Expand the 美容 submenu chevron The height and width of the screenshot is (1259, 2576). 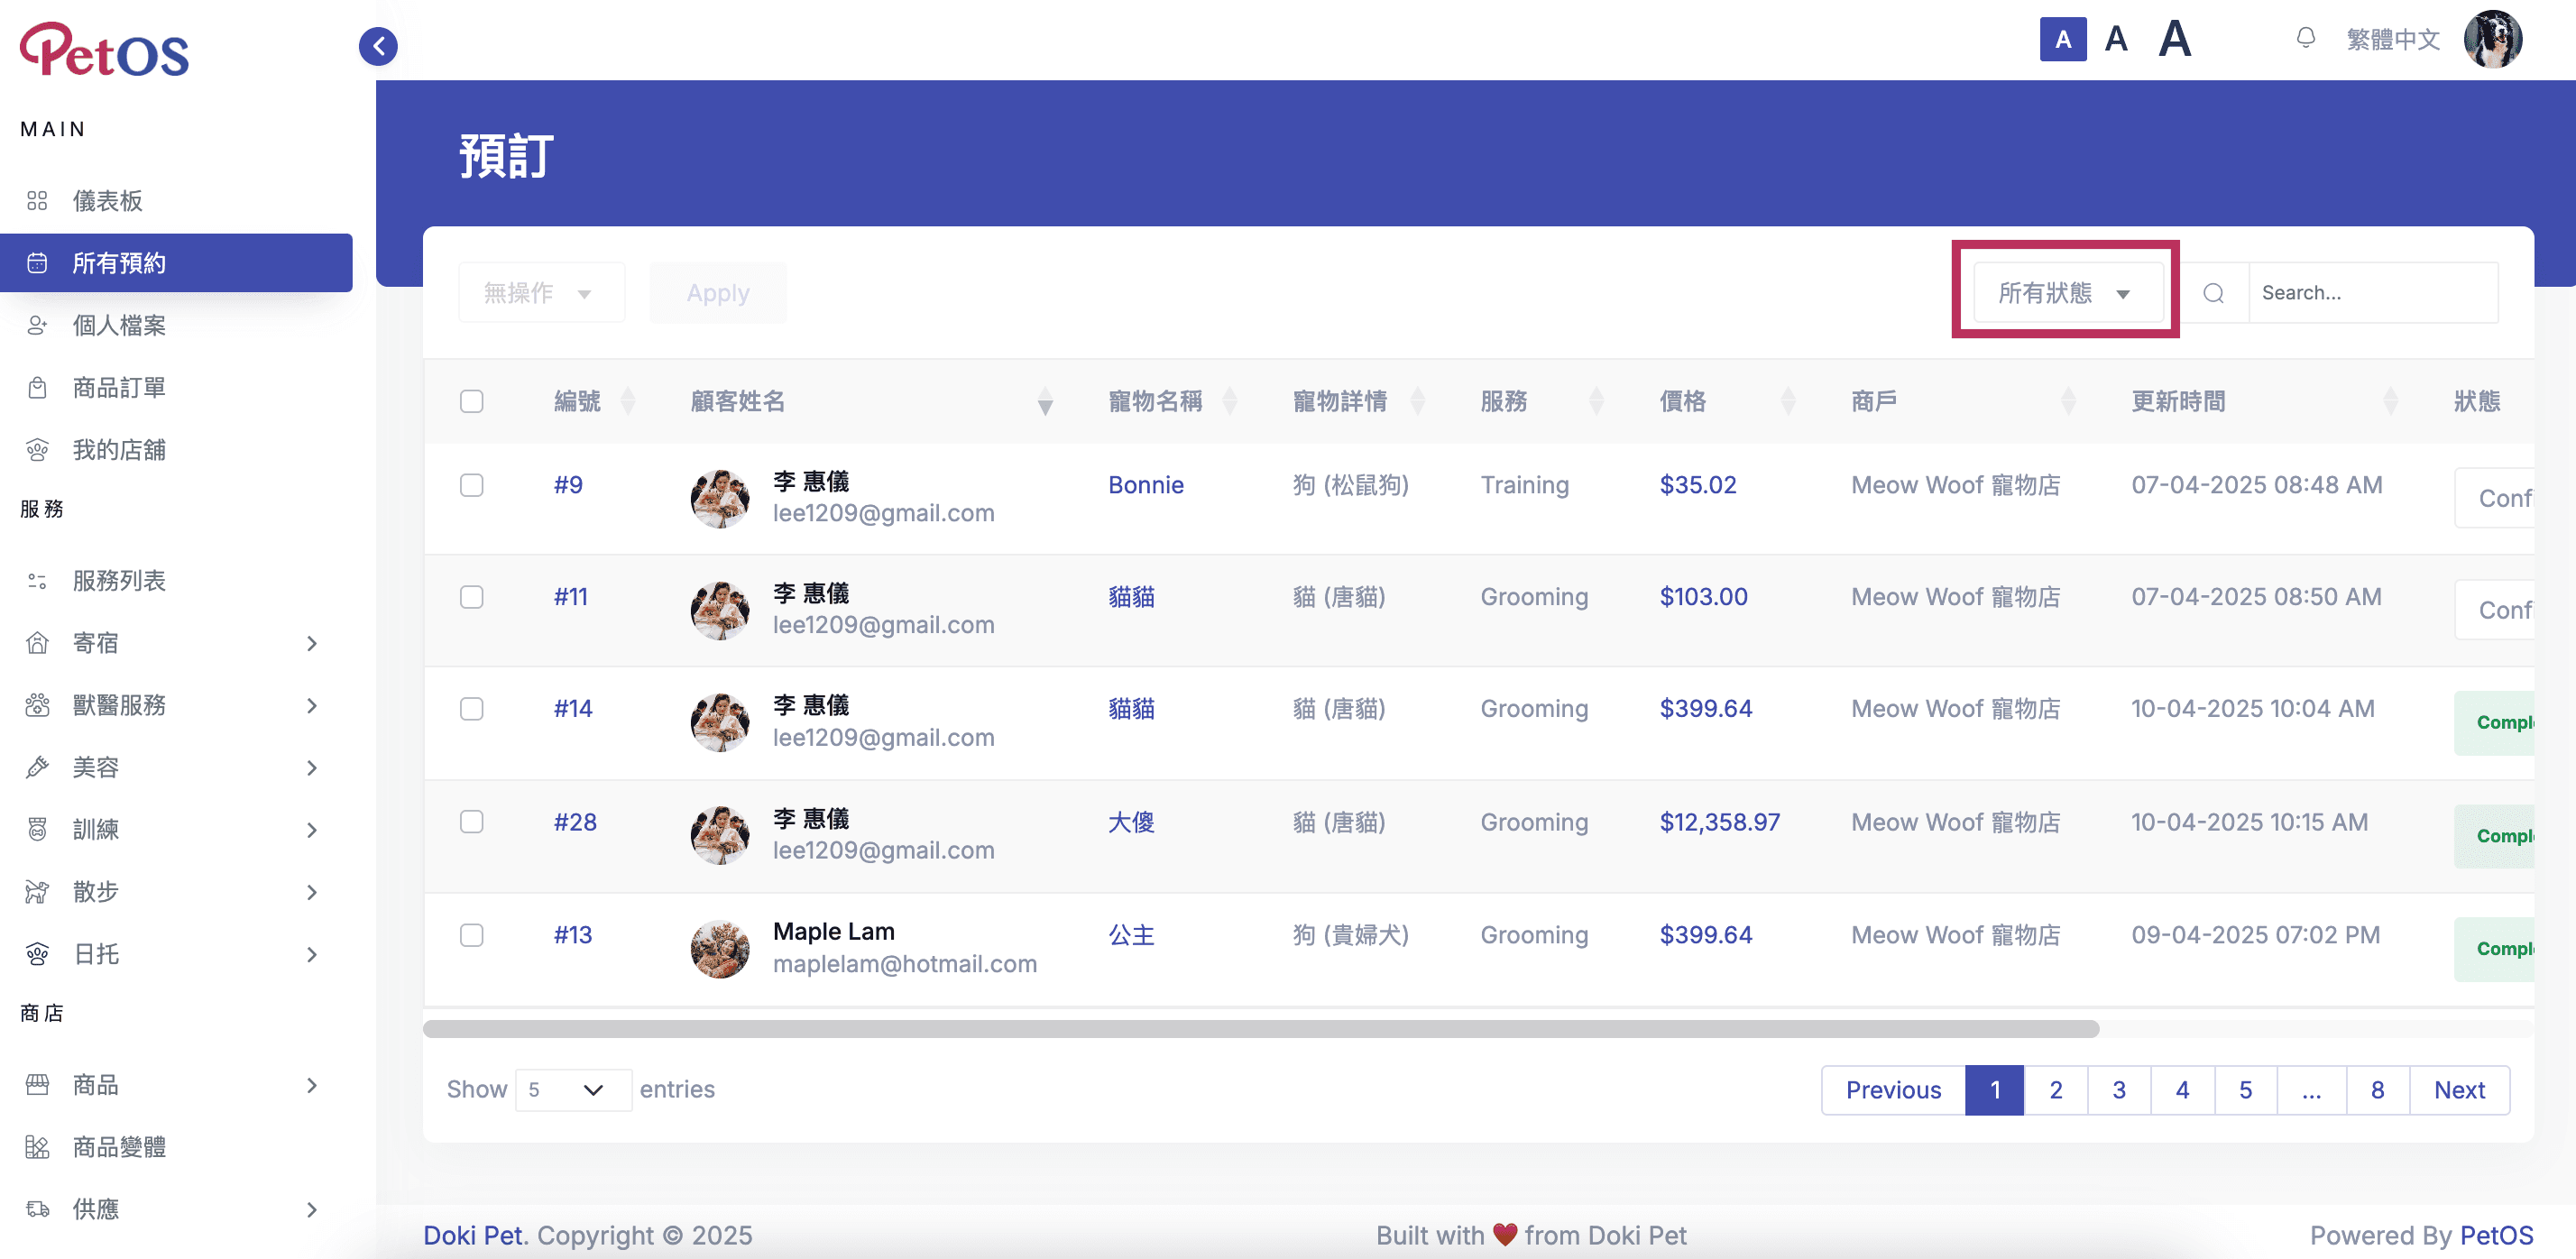pos(312,767)
